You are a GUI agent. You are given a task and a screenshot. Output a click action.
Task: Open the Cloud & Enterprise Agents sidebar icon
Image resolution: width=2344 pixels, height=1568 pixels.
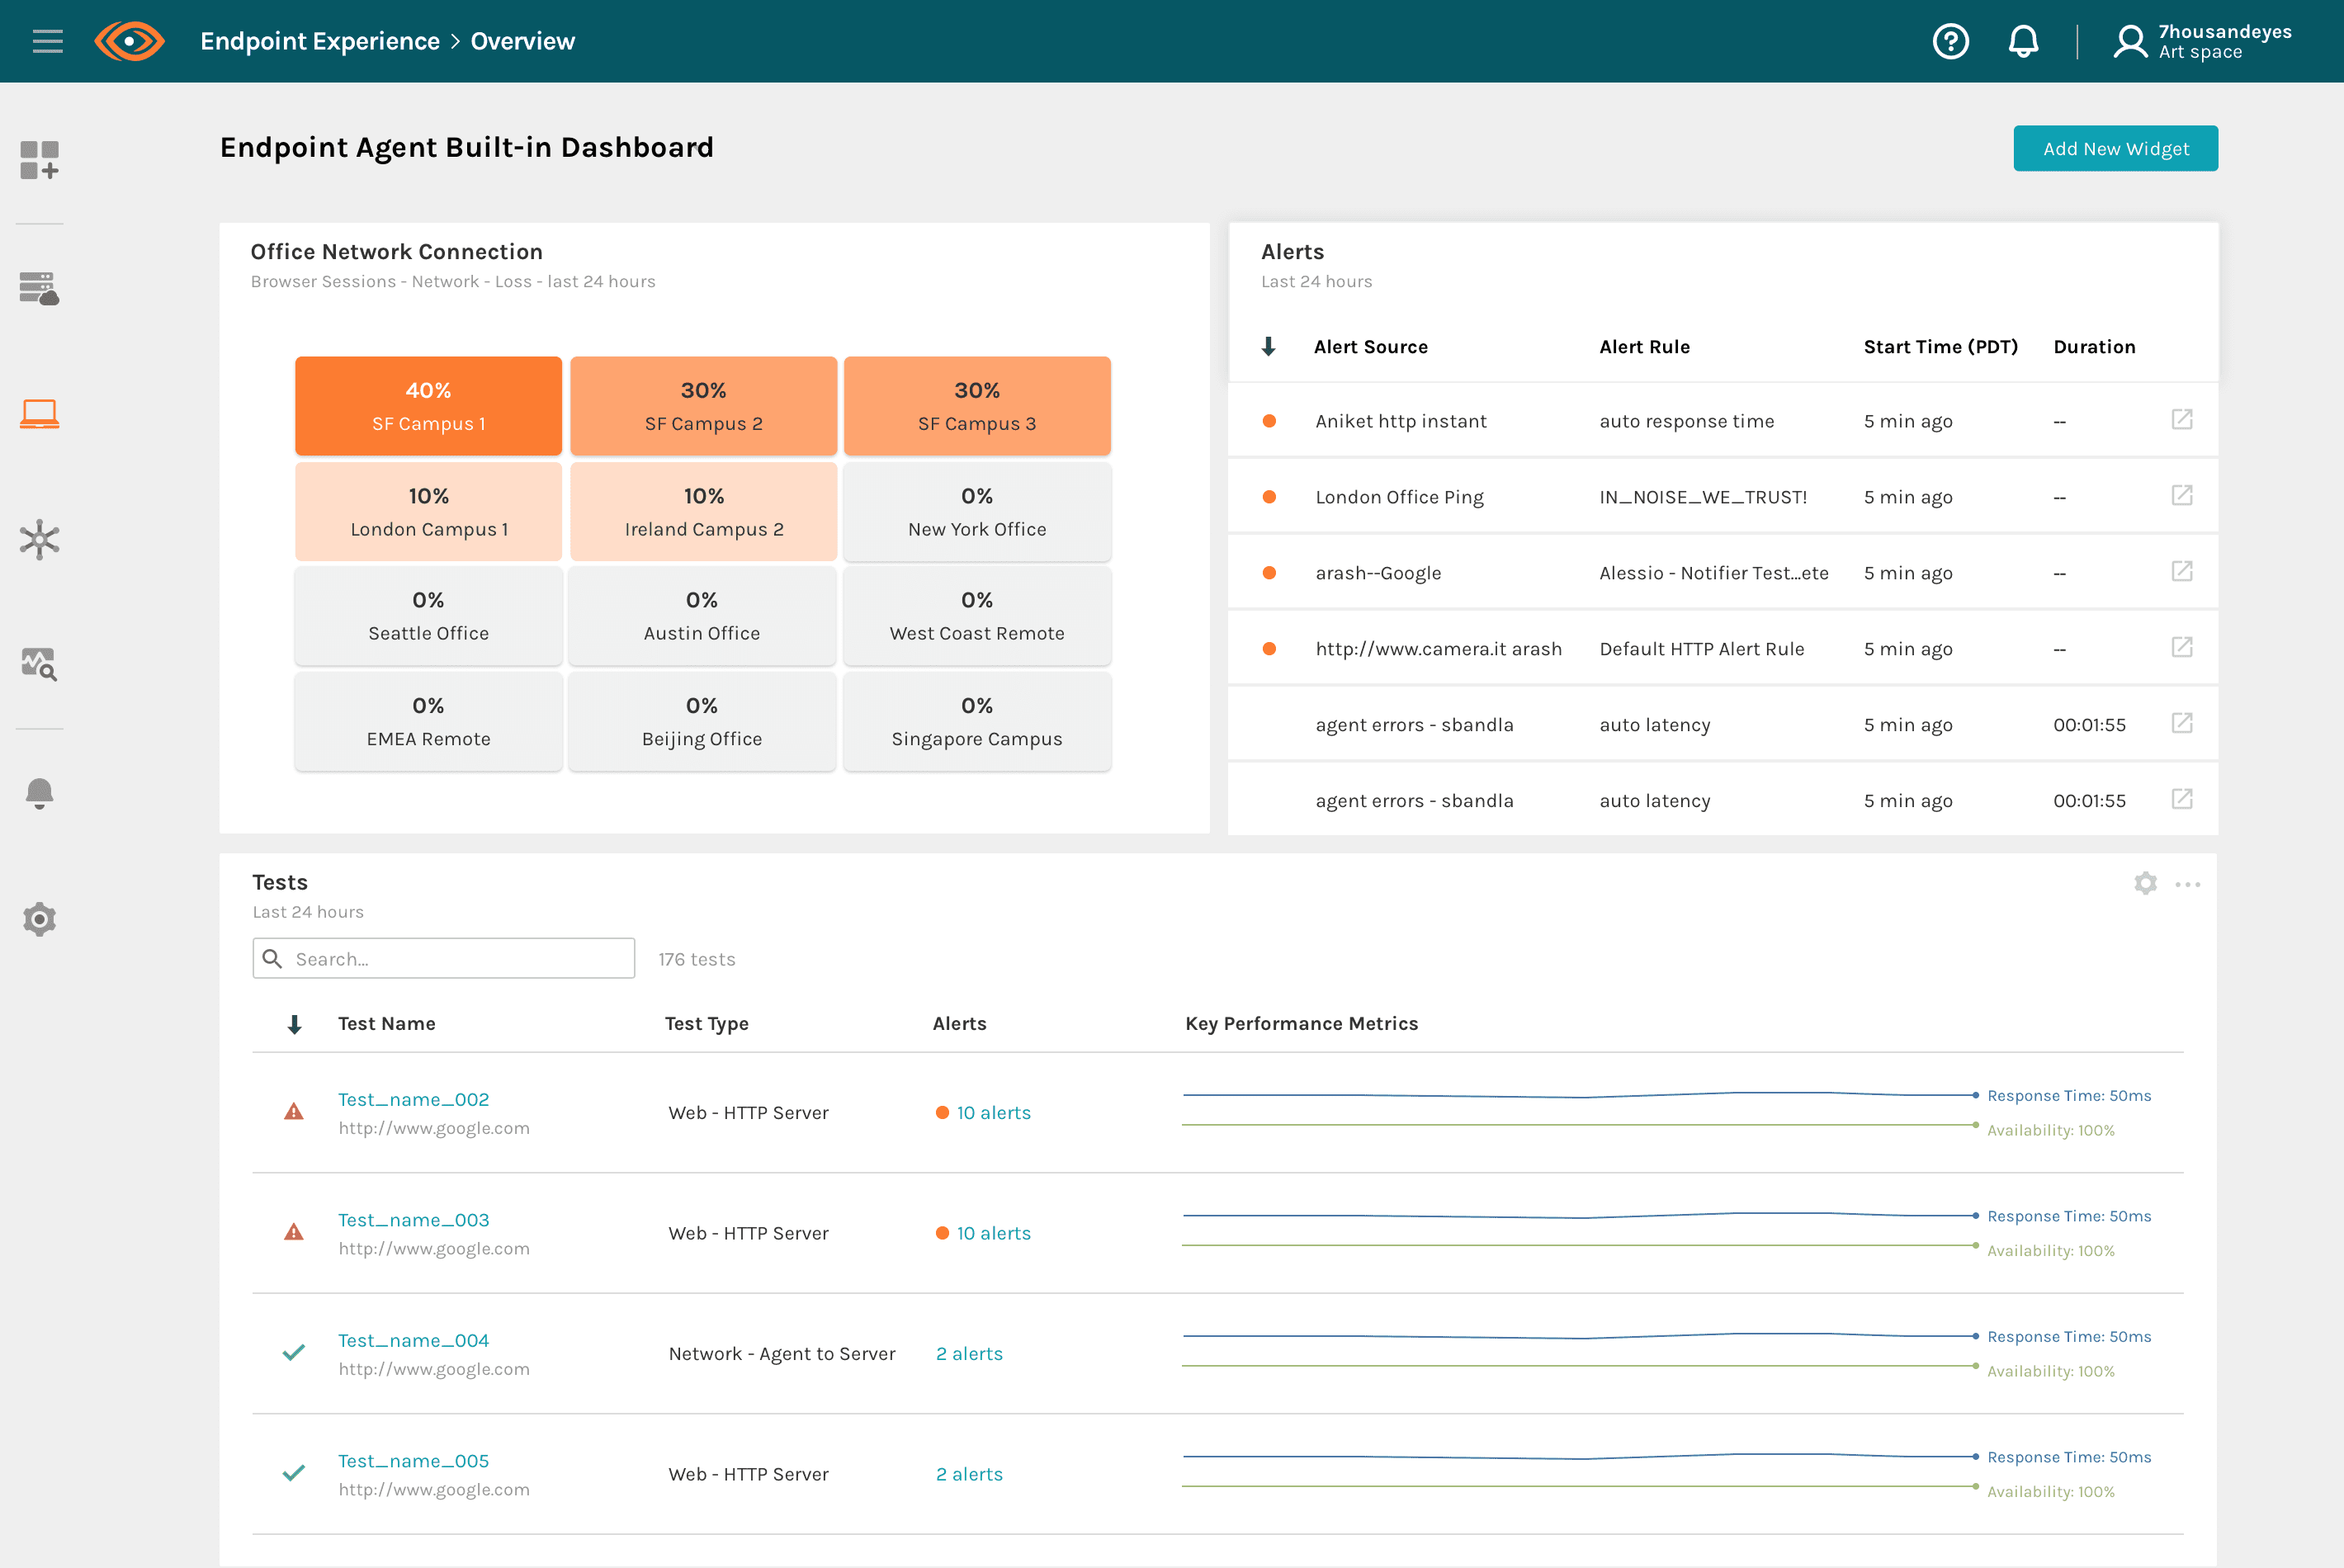point(40,288)
